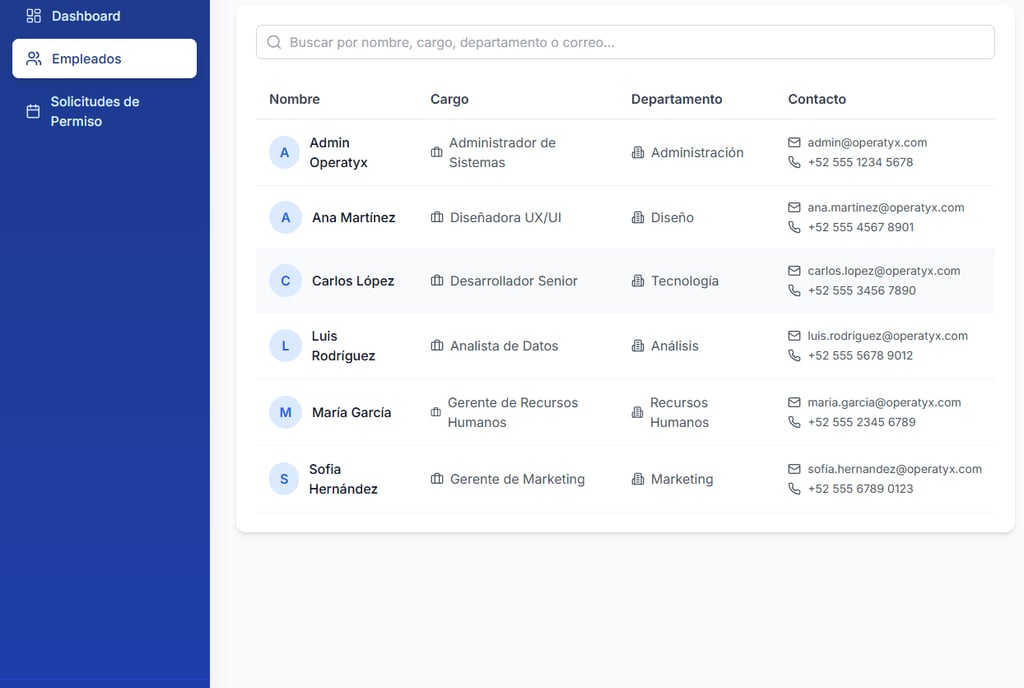
Task: Click briefcase icon beside Administrador de Sistemas
Action: point(437,152)
